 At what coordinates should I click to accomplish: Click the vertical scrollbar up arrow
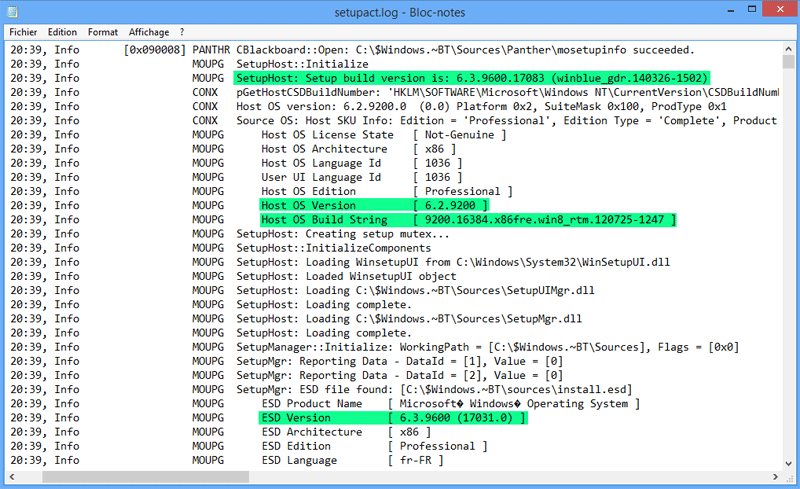click(x=788, y=47)
